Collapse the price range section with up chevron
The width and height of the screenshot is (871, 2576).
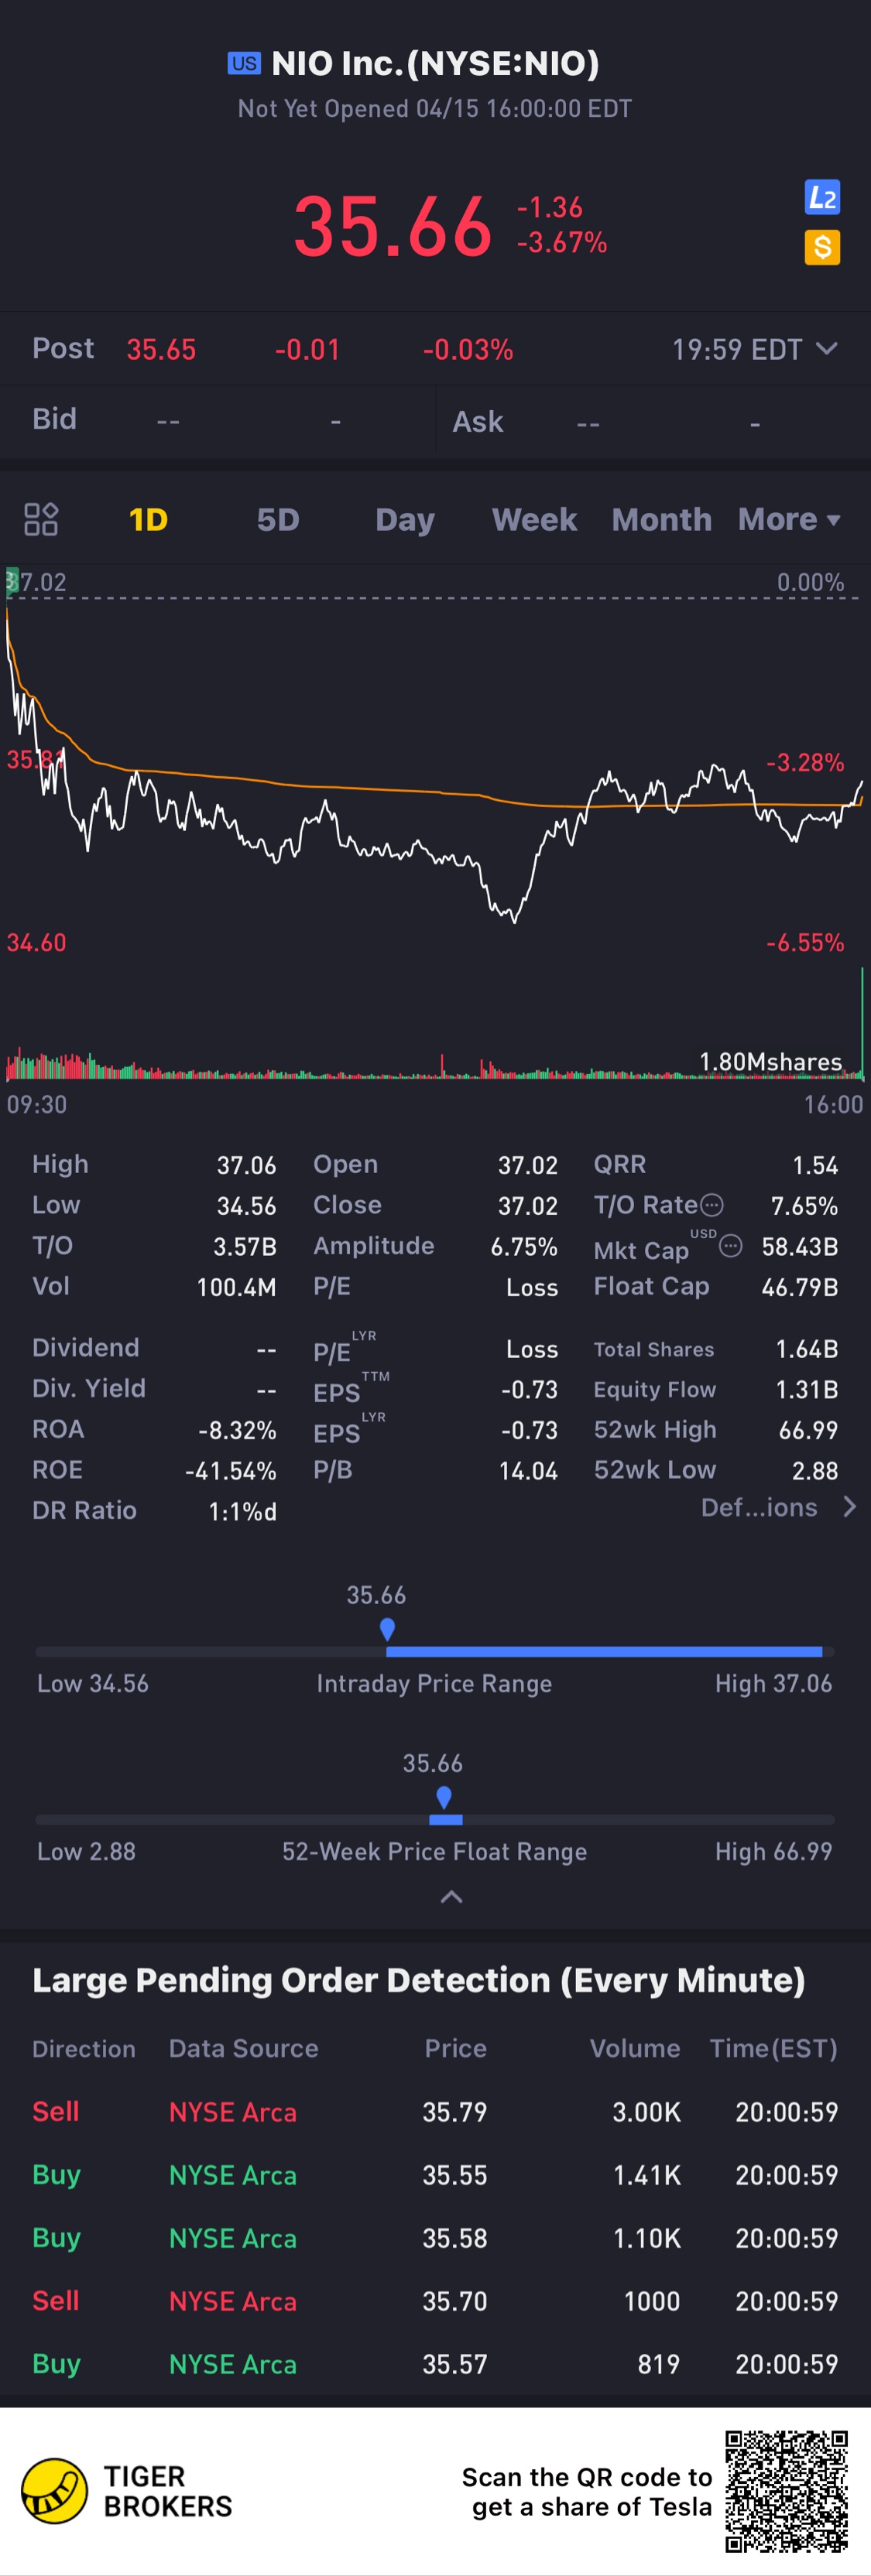coord(452,1897)
